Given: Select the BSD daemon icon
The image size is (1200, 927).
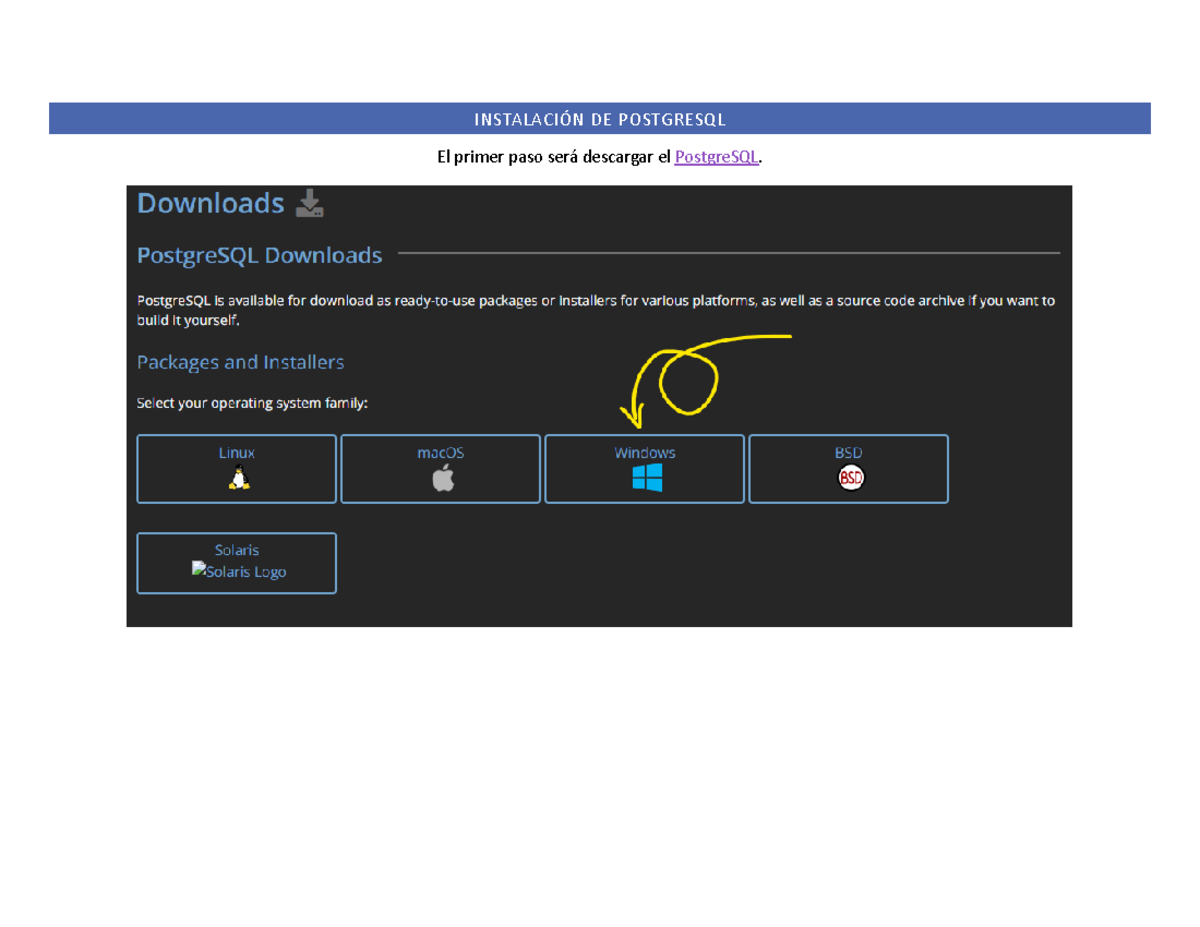Looking at the screenshot, I should 848,480.
